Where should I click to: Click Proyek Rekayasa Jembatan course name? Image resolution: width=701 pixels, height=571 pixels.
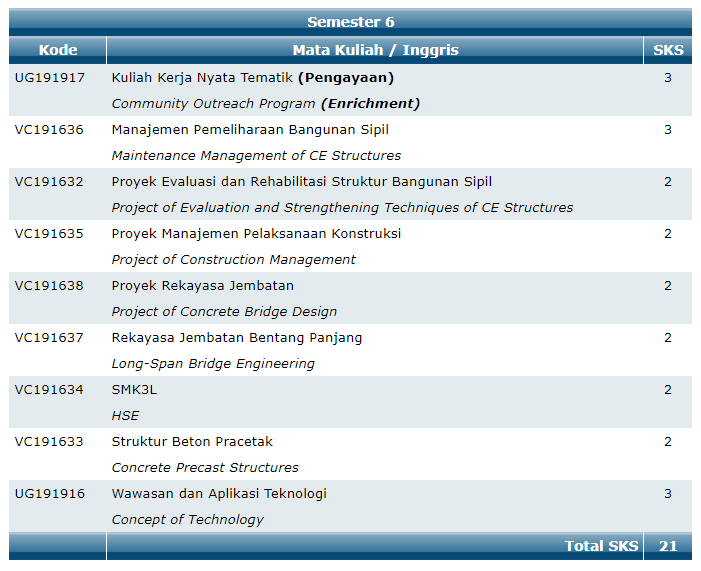(x=203, y=286)
